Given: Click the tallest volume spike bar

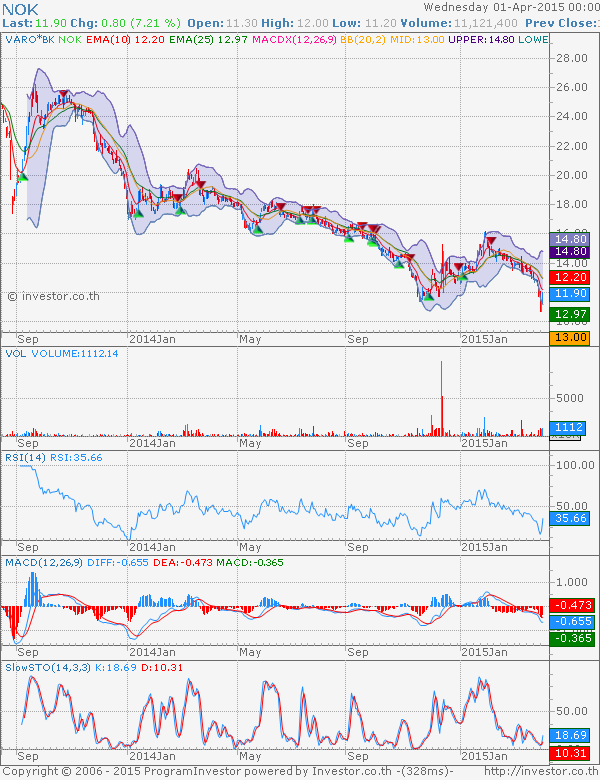Looking at the screenshot, I should (441, 398).
